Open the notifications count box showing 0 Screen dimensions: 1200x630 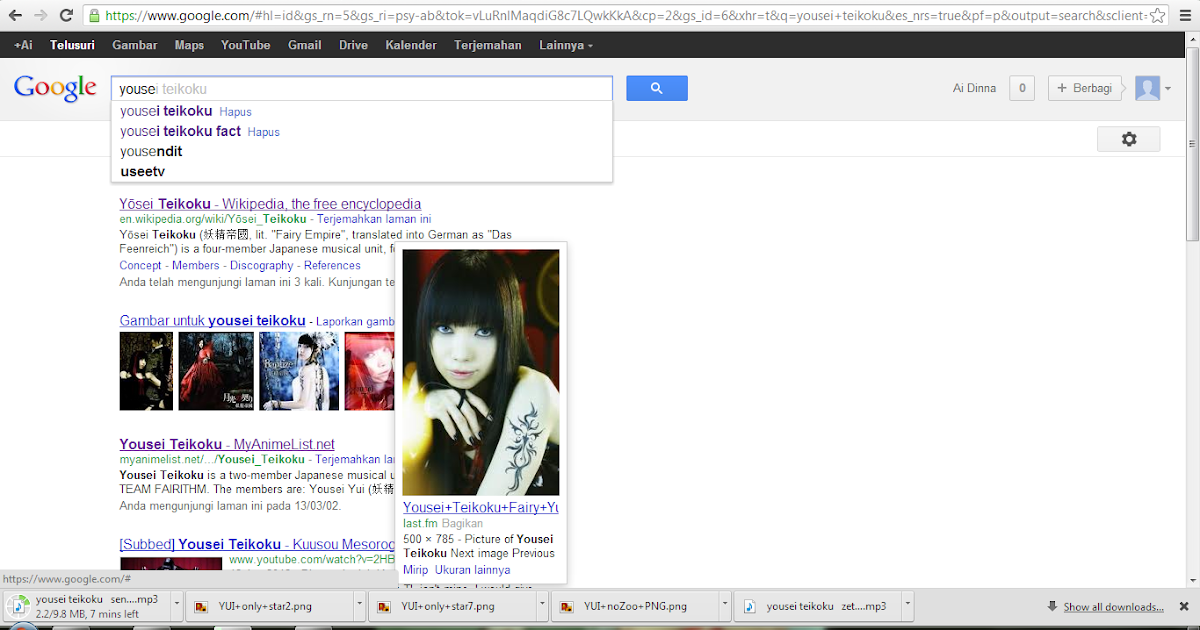[x=1021, y=88]
